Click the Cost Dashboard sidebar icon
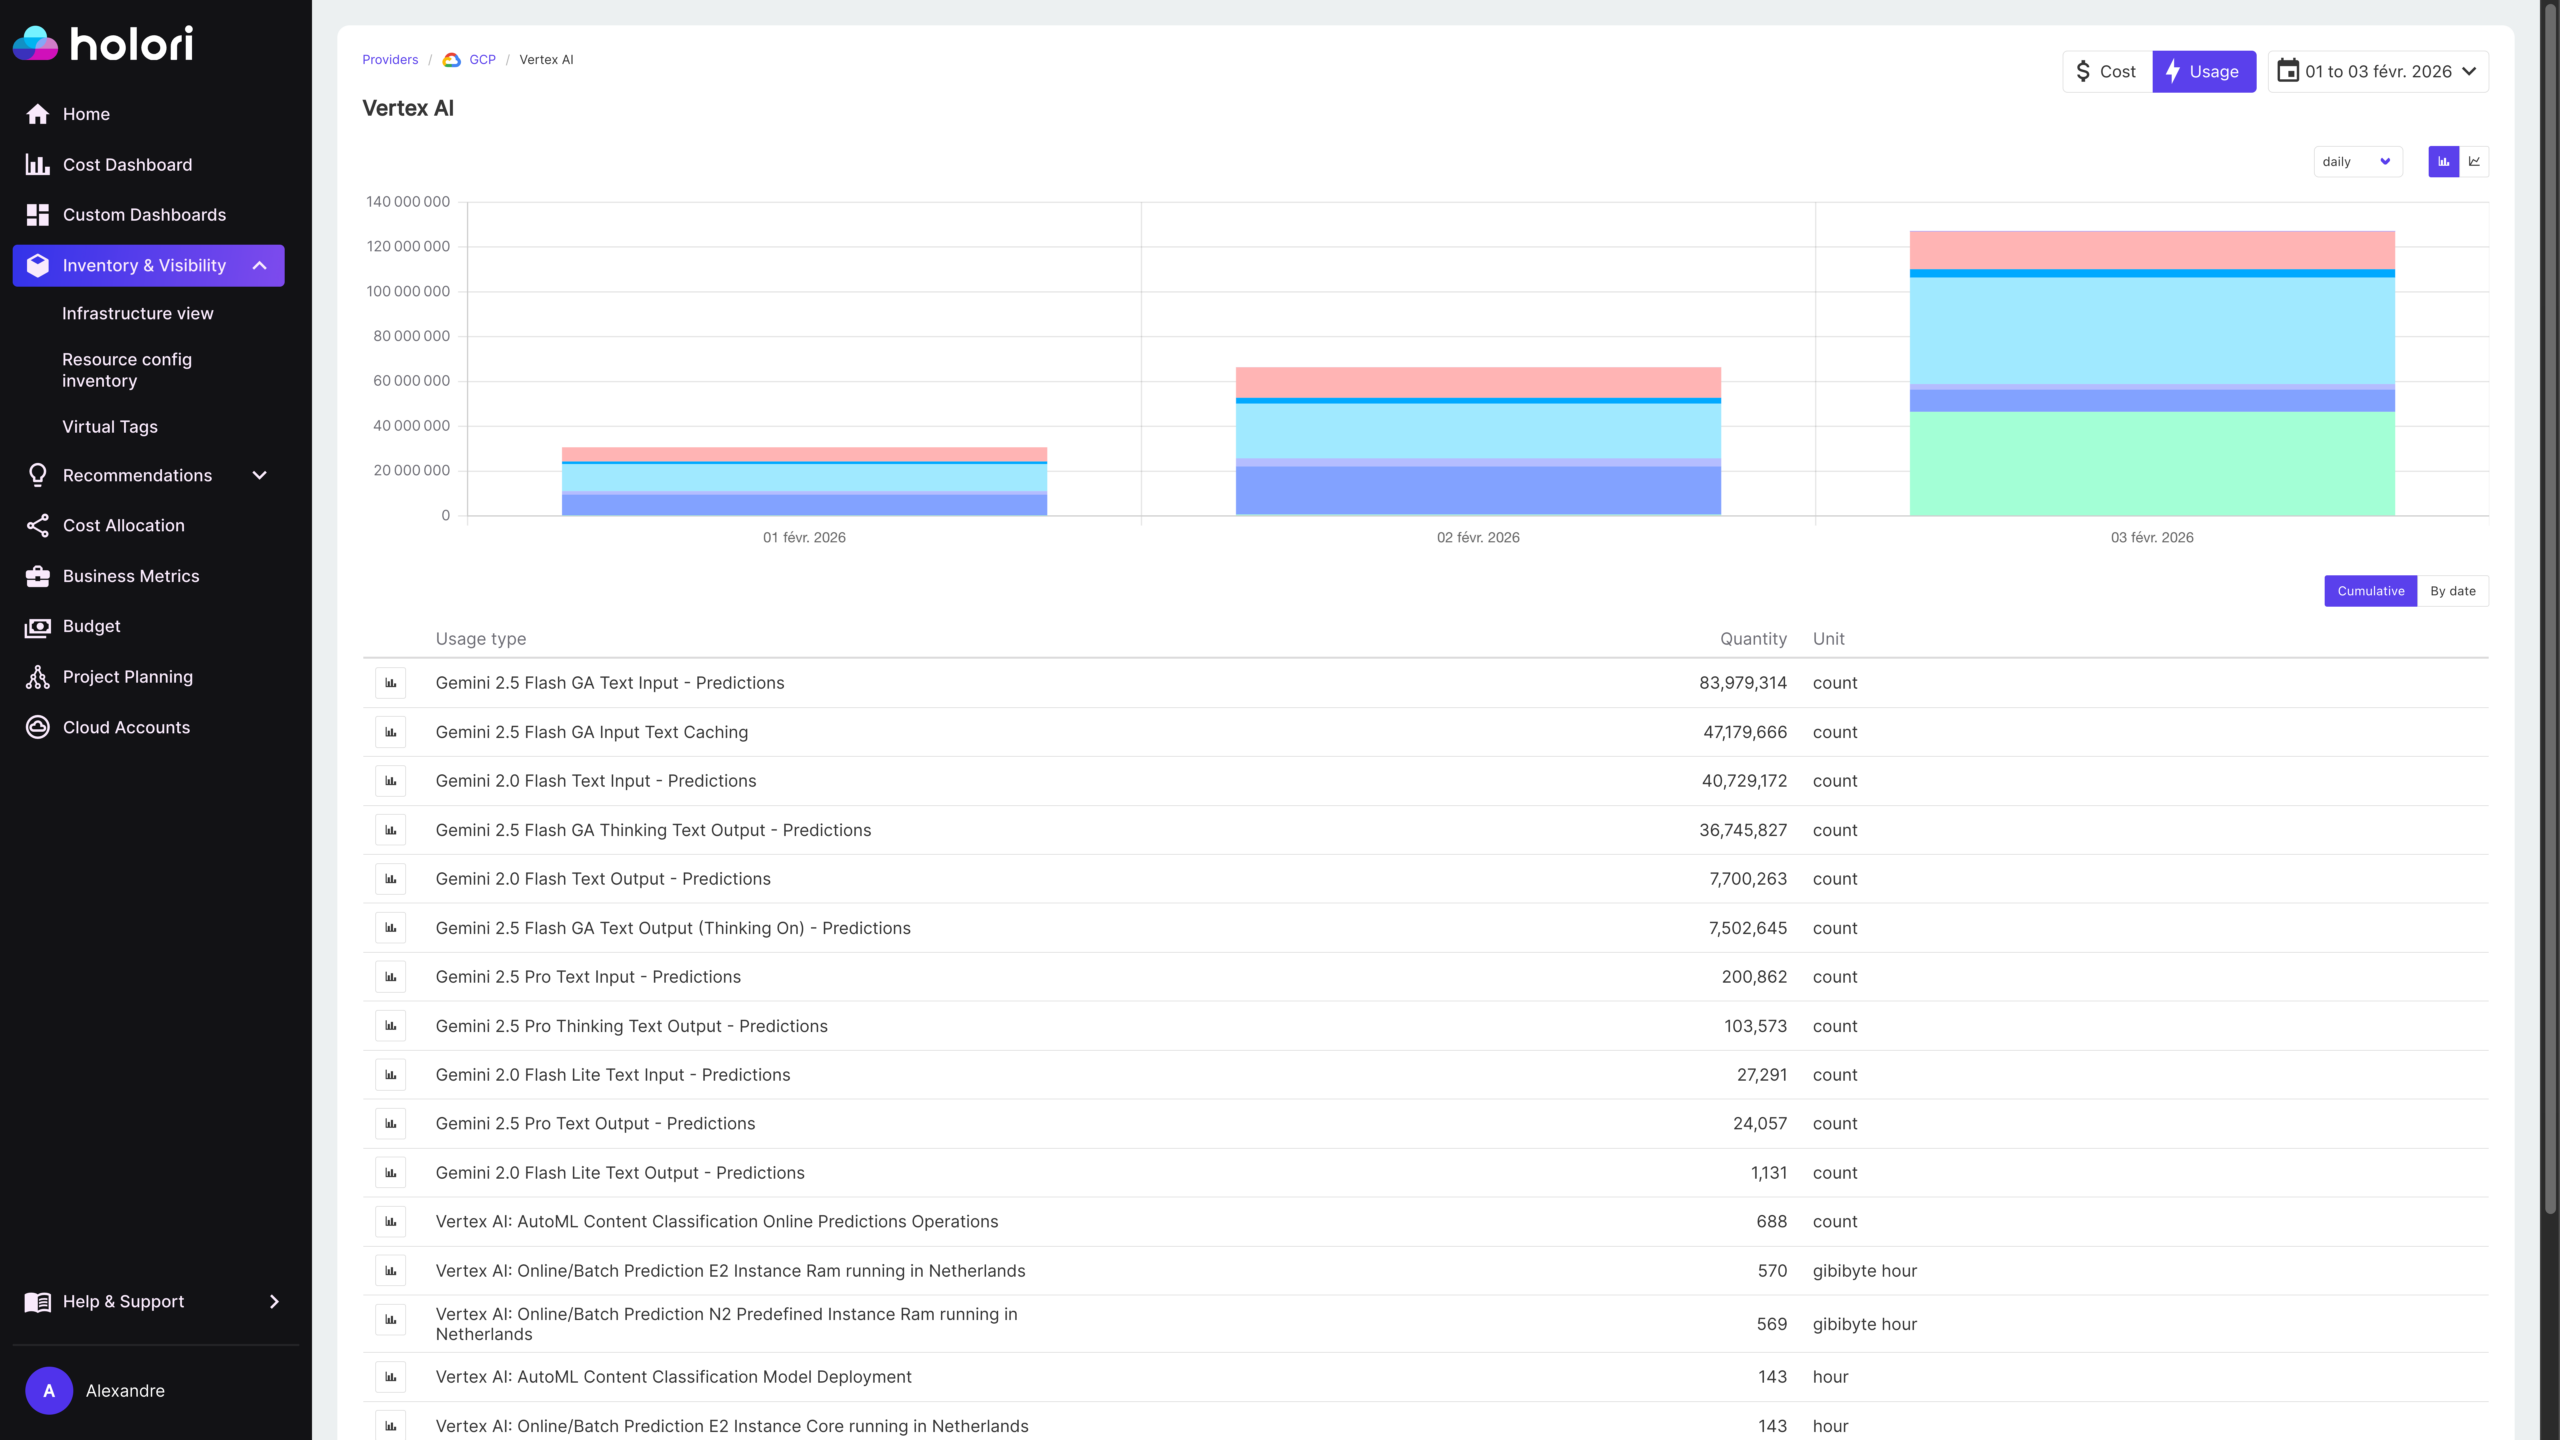The height and width of the screenshot is (1440, 2560). (37, 164)
